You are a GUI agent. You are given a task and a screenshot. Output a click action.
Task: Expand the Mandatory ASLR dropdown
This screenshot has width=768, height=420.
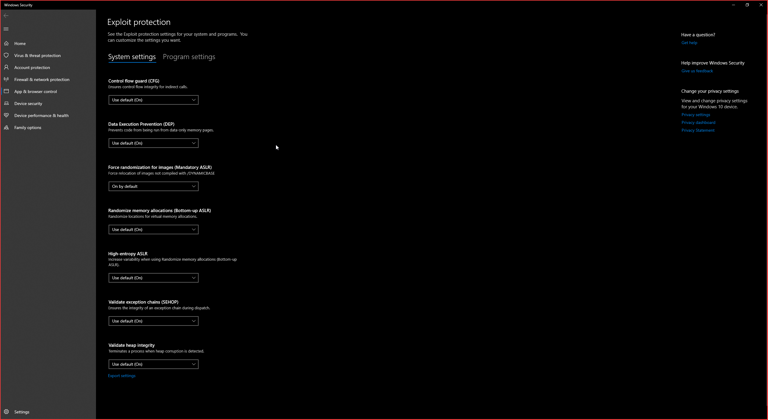[x=153, y=186]
